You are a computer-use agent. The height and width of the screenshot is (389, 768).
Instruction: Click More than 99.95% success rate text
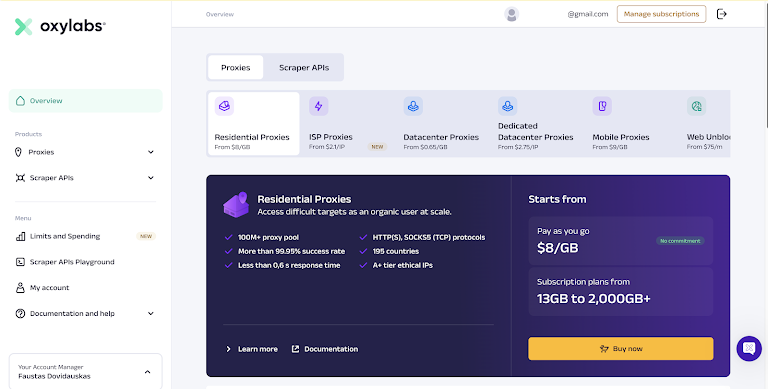pos(291,251)
